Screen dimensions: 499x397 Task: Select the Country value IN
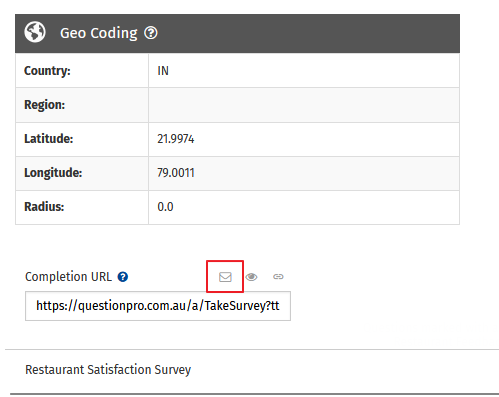163,71
